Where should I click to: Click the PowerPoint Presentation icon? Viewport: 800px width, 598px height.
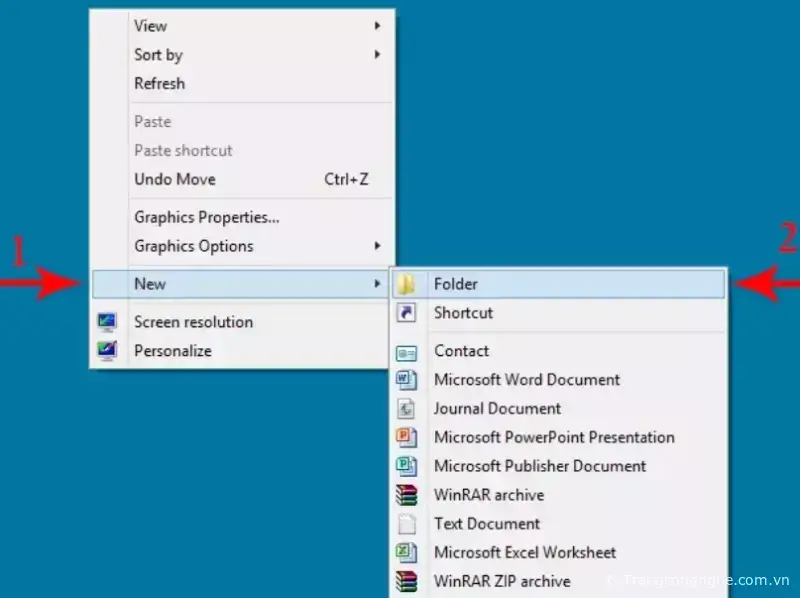[406, 437]
